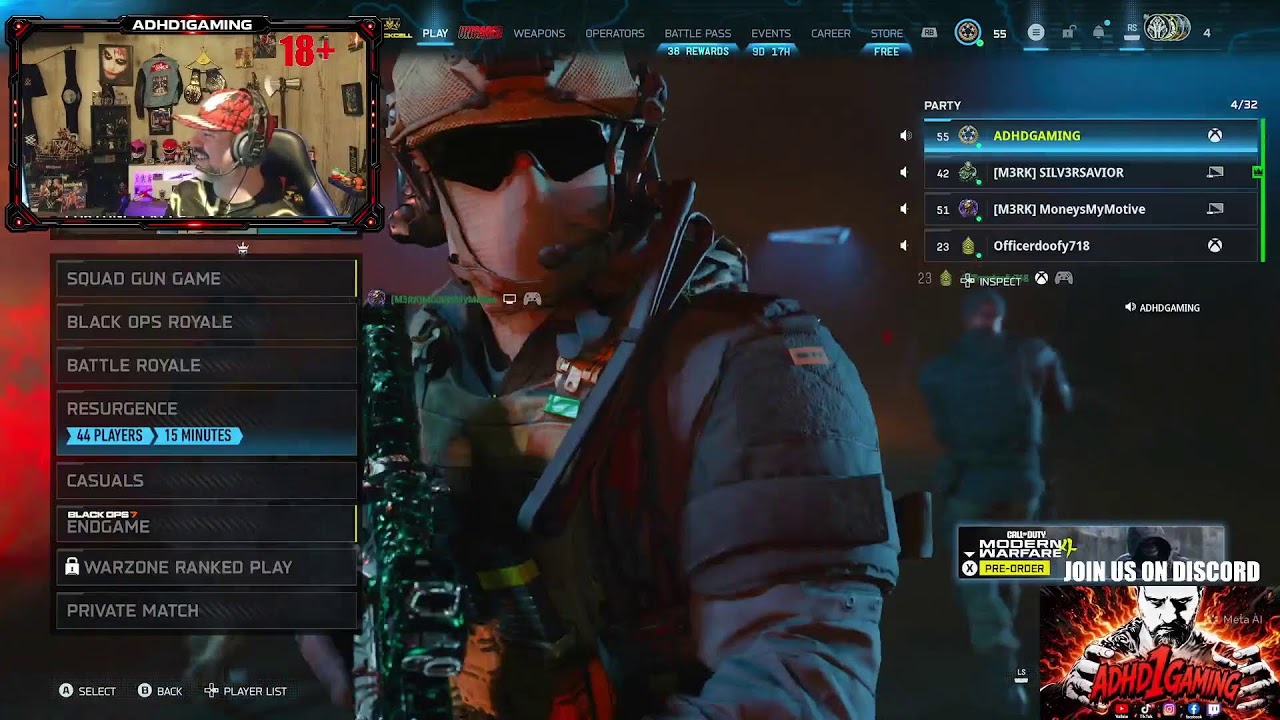Mute SILV3RSAVIOR speaker icon
1280x720 pixels.
click(904, 173)
